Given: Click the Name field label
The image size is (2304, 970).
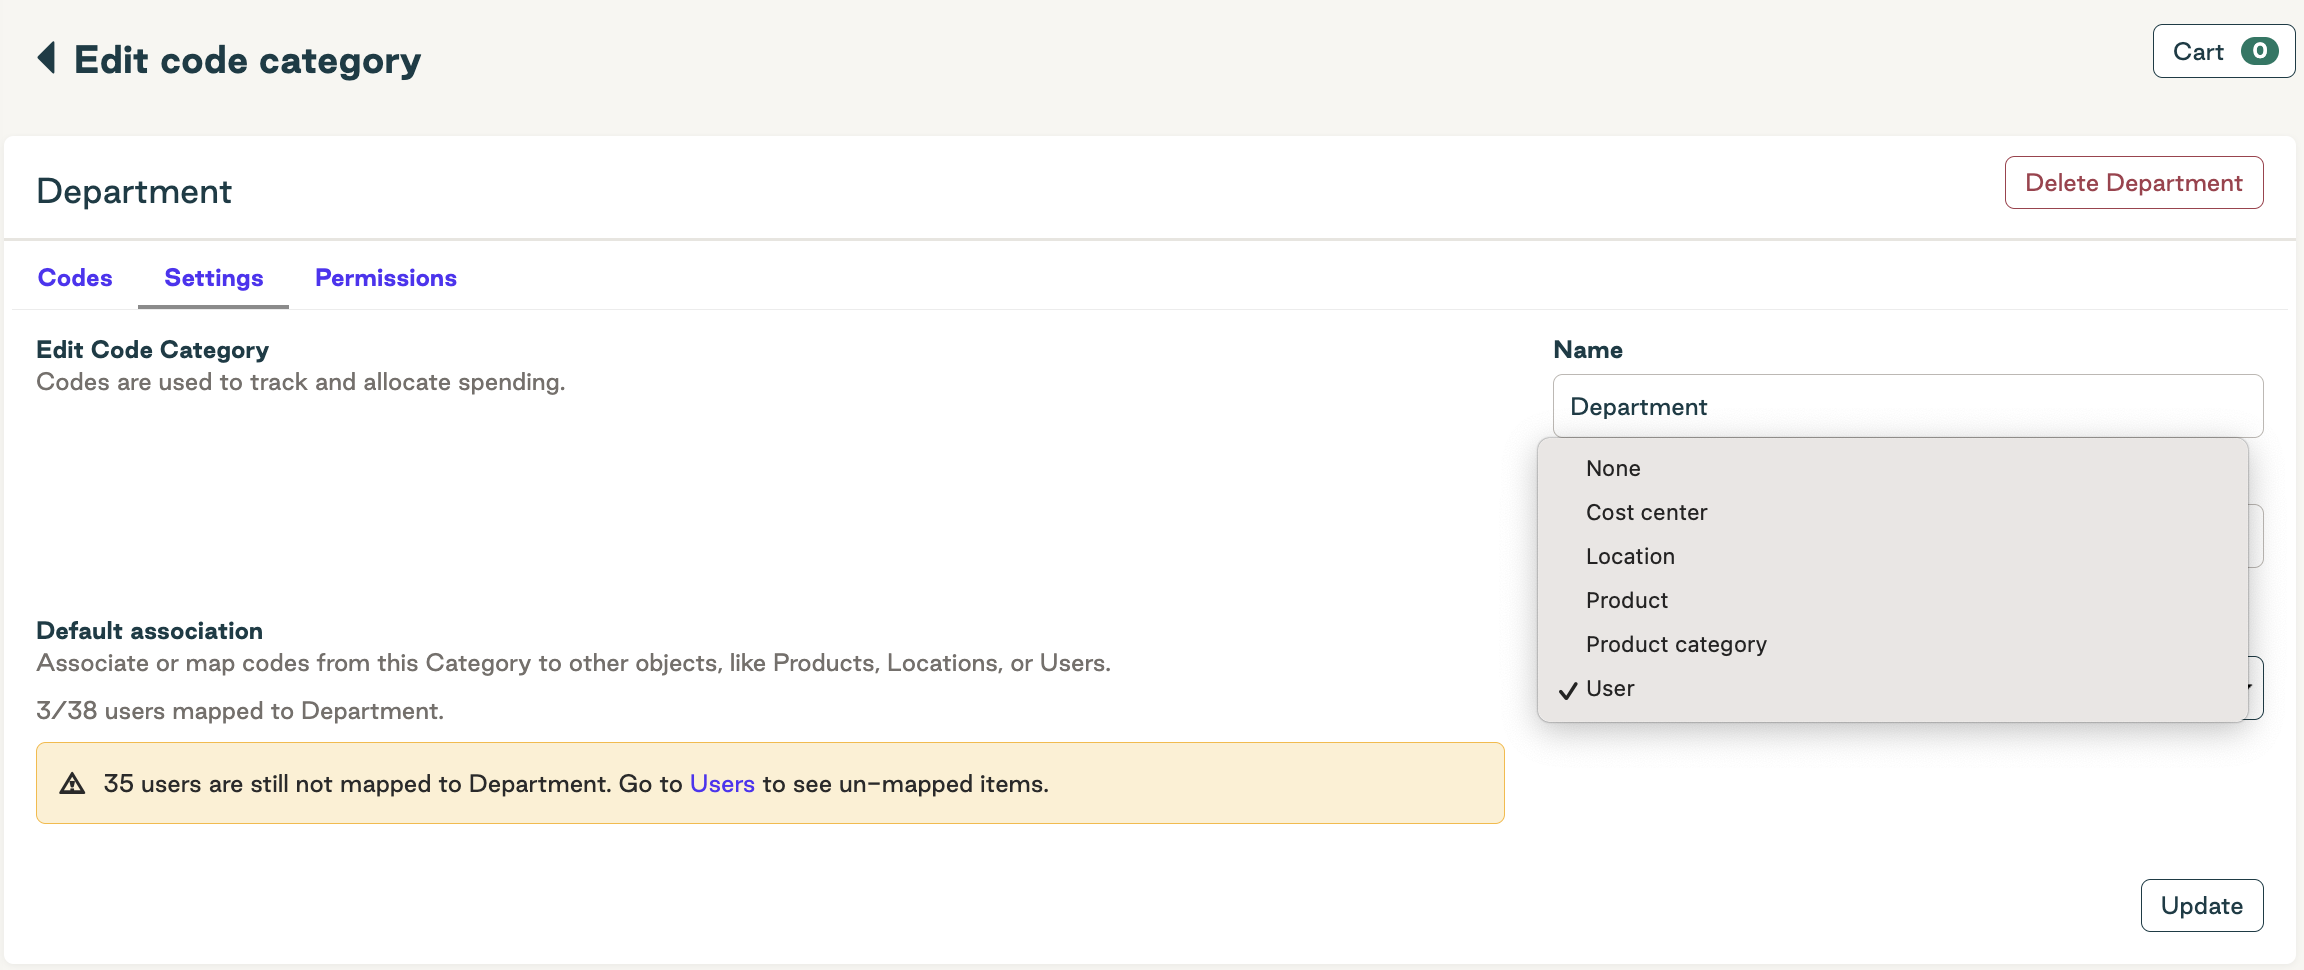Looking at the screenshot, I should tap(1588, 350).
